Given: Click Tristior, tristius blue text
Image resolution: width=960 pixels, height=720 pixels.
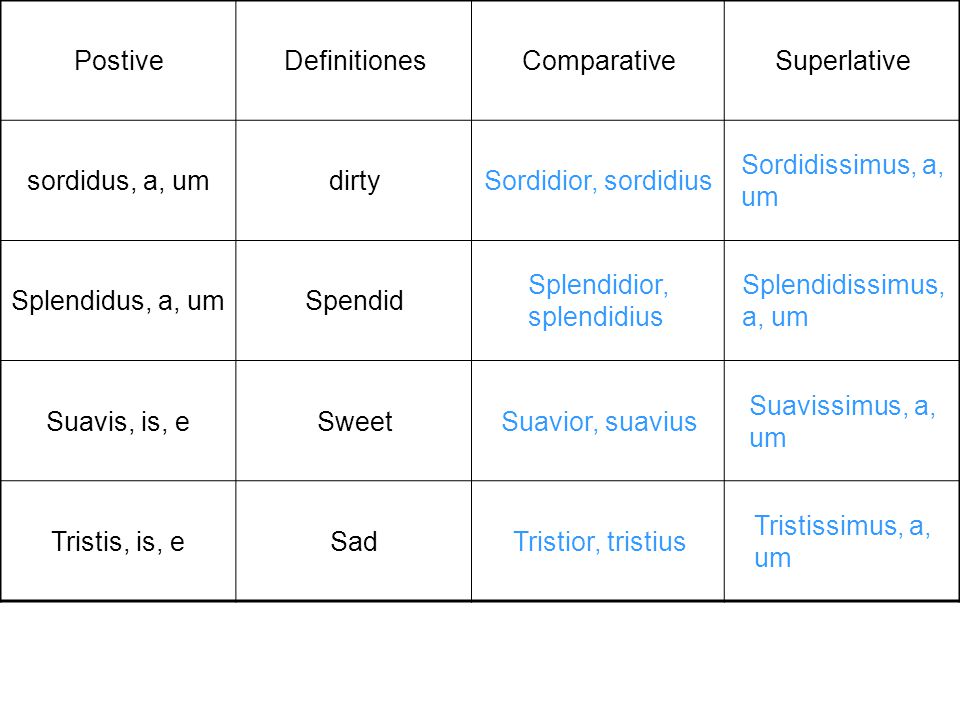Looking at the screenshot, I should (x=599, y=541).
